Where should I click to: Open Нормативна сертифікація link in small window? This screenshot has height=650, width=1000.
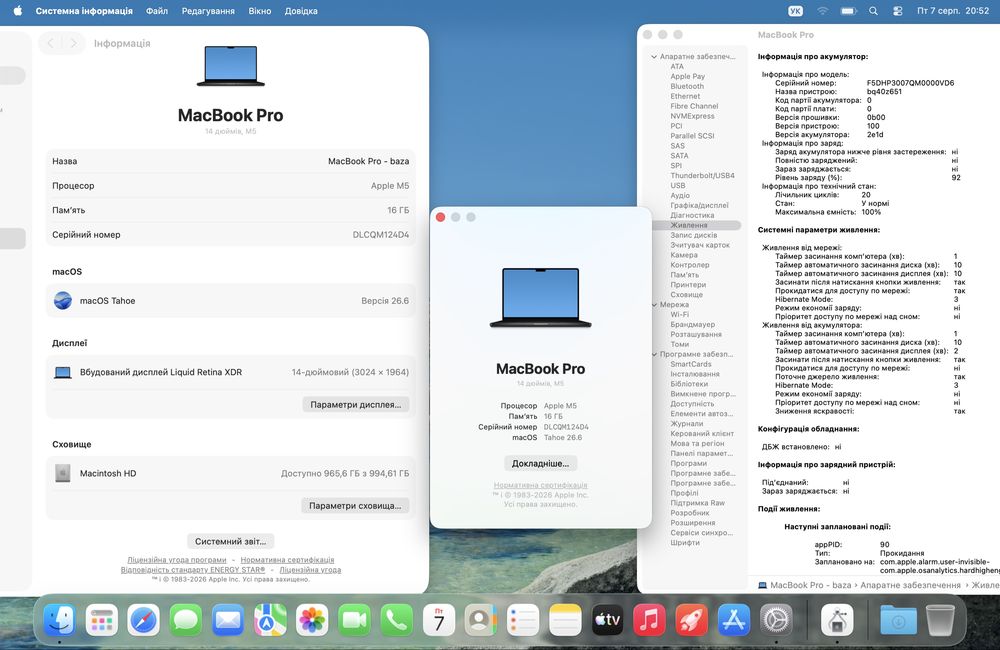(540, 485)
